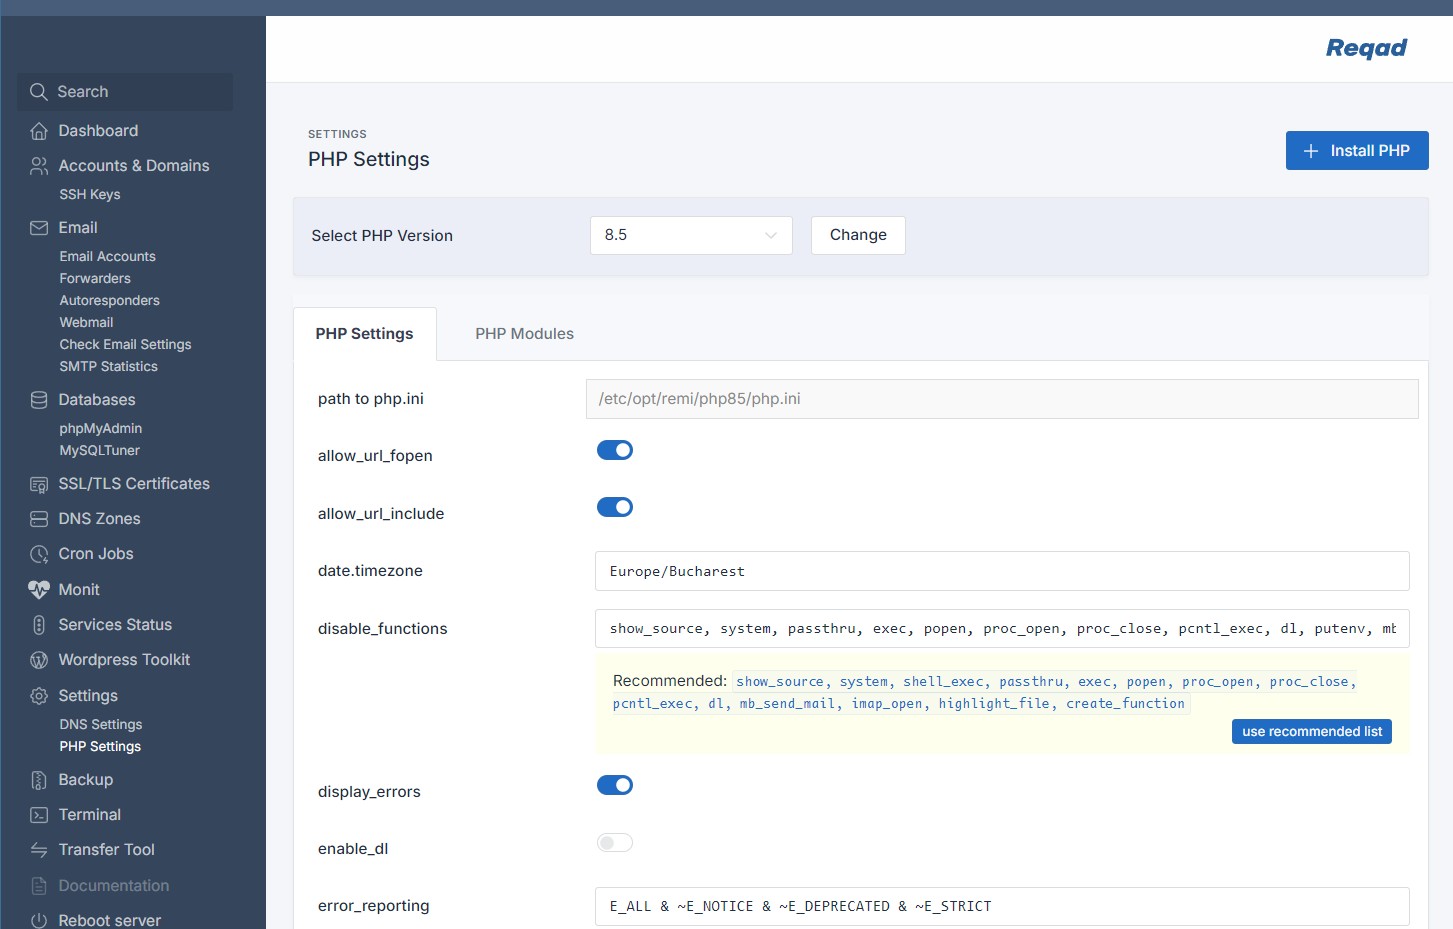Click the search magnifier icon
Image resolution: width=1453 pixels, height=929 pixels.
click(39, 92)
